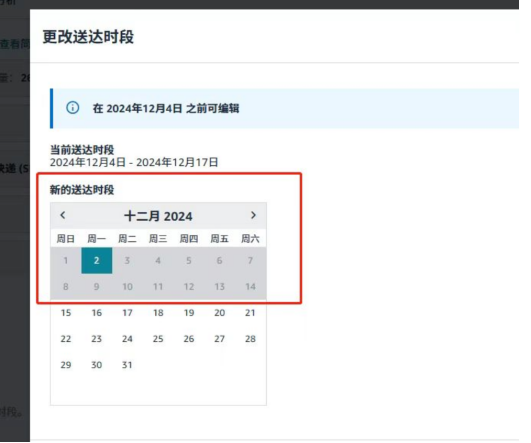The width and height of the screenshot is (531, 443).
Task: Select December 24 date cell
Action: click(x=127, y=339)
